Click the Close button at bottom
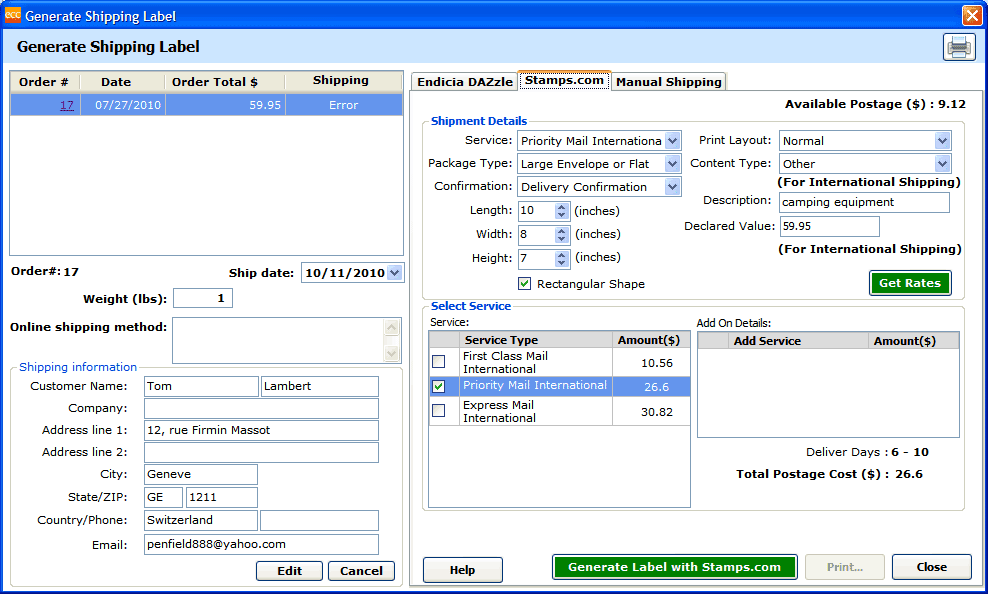 tap(931, 567)
